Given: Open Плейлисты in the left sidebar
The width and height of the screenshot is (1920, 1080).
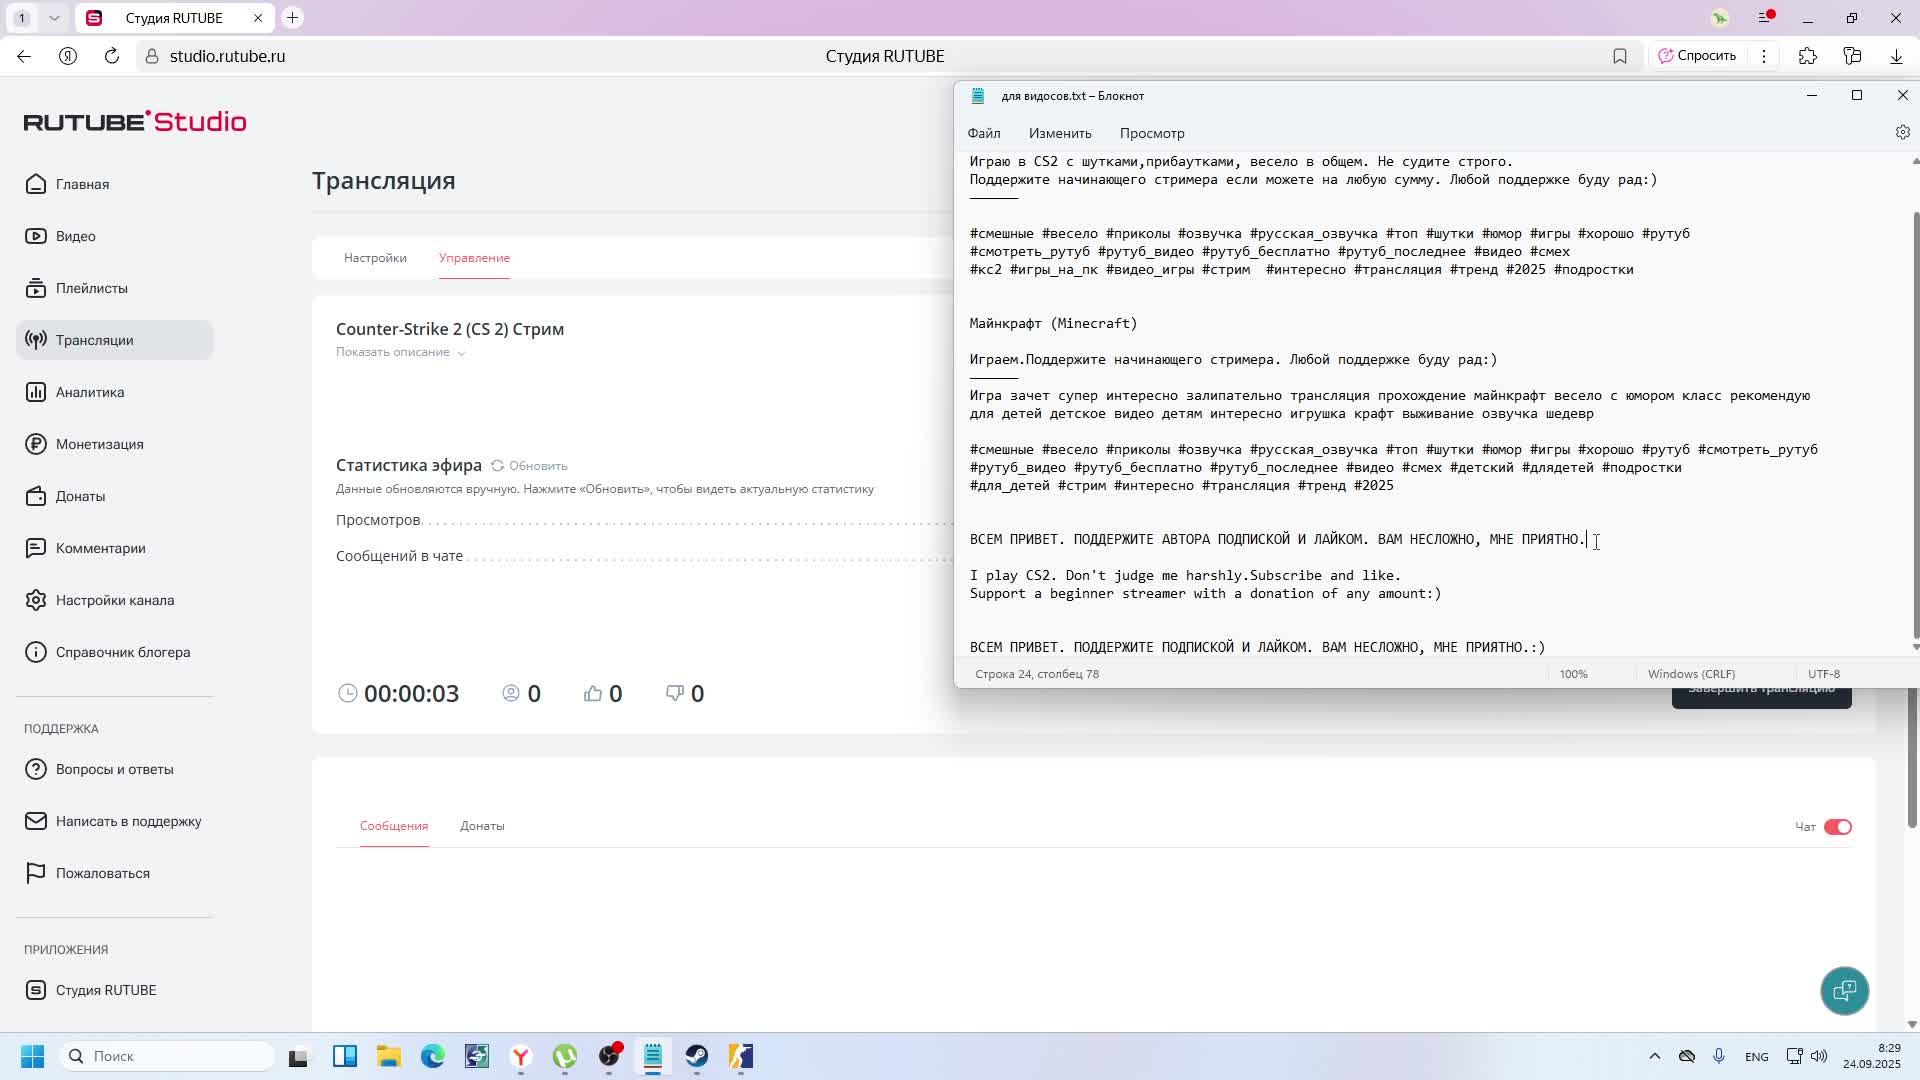Looking at the screenshot, I should pyautogui.click(x=91, y=288).
